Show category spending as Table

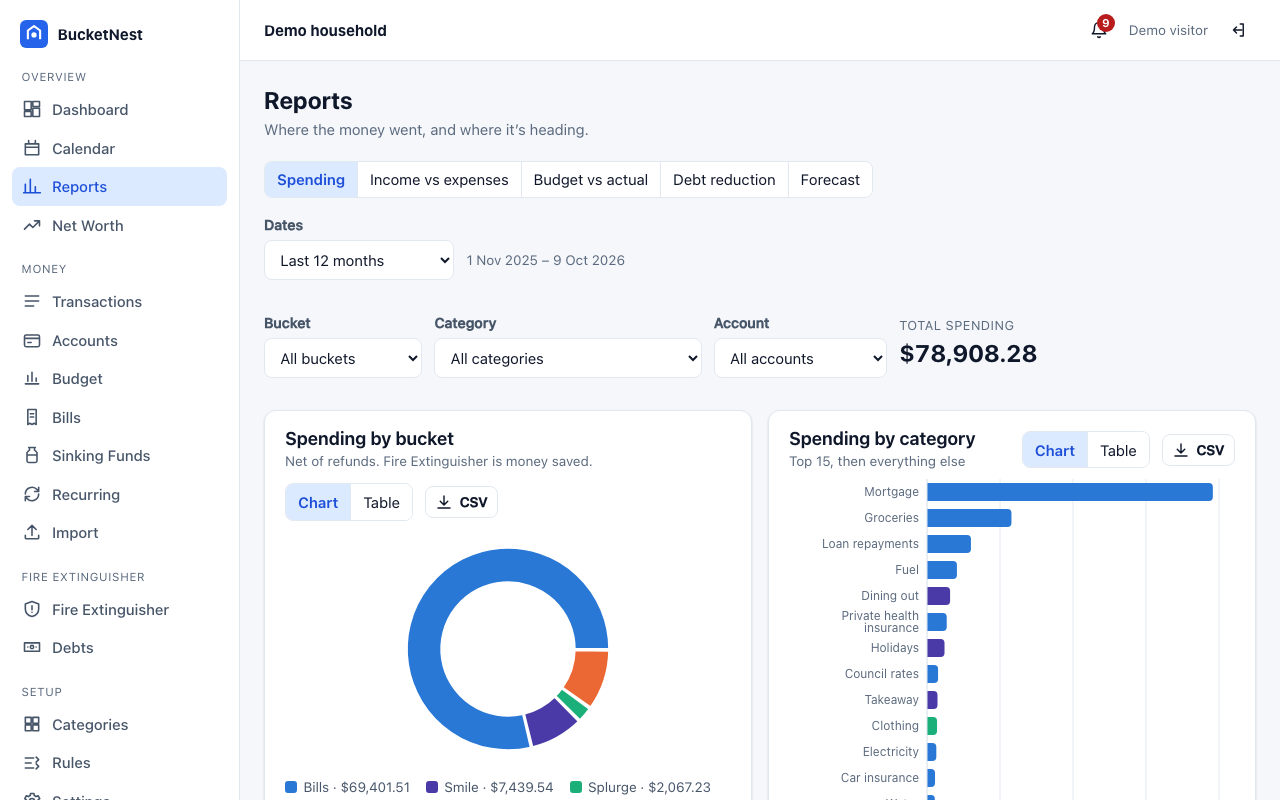point(1118,450)
